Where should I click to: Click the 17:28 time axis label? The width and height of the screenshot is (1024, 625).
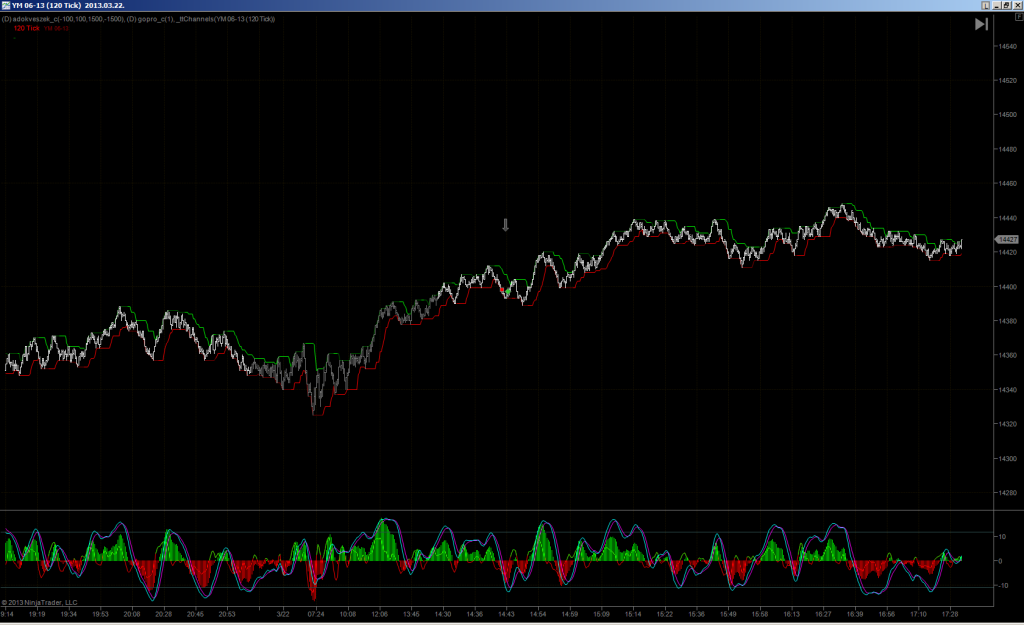tap(950, 614)
